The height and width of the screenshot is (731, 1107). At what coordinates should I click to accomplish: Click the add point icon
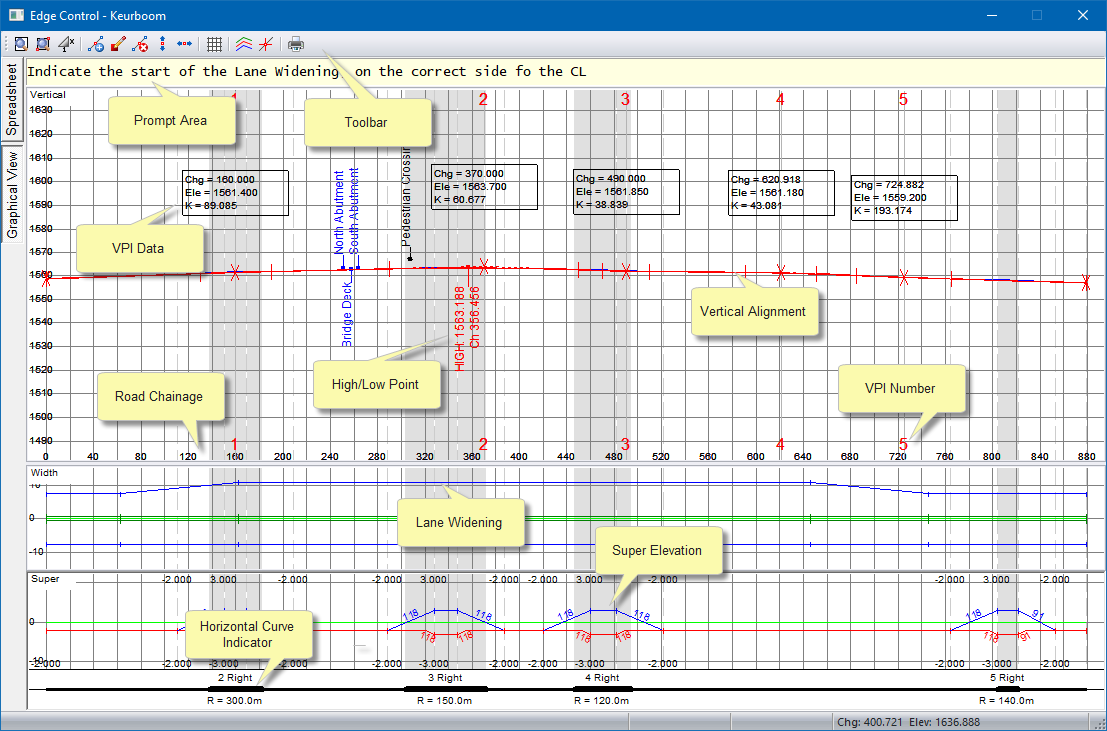96,44
